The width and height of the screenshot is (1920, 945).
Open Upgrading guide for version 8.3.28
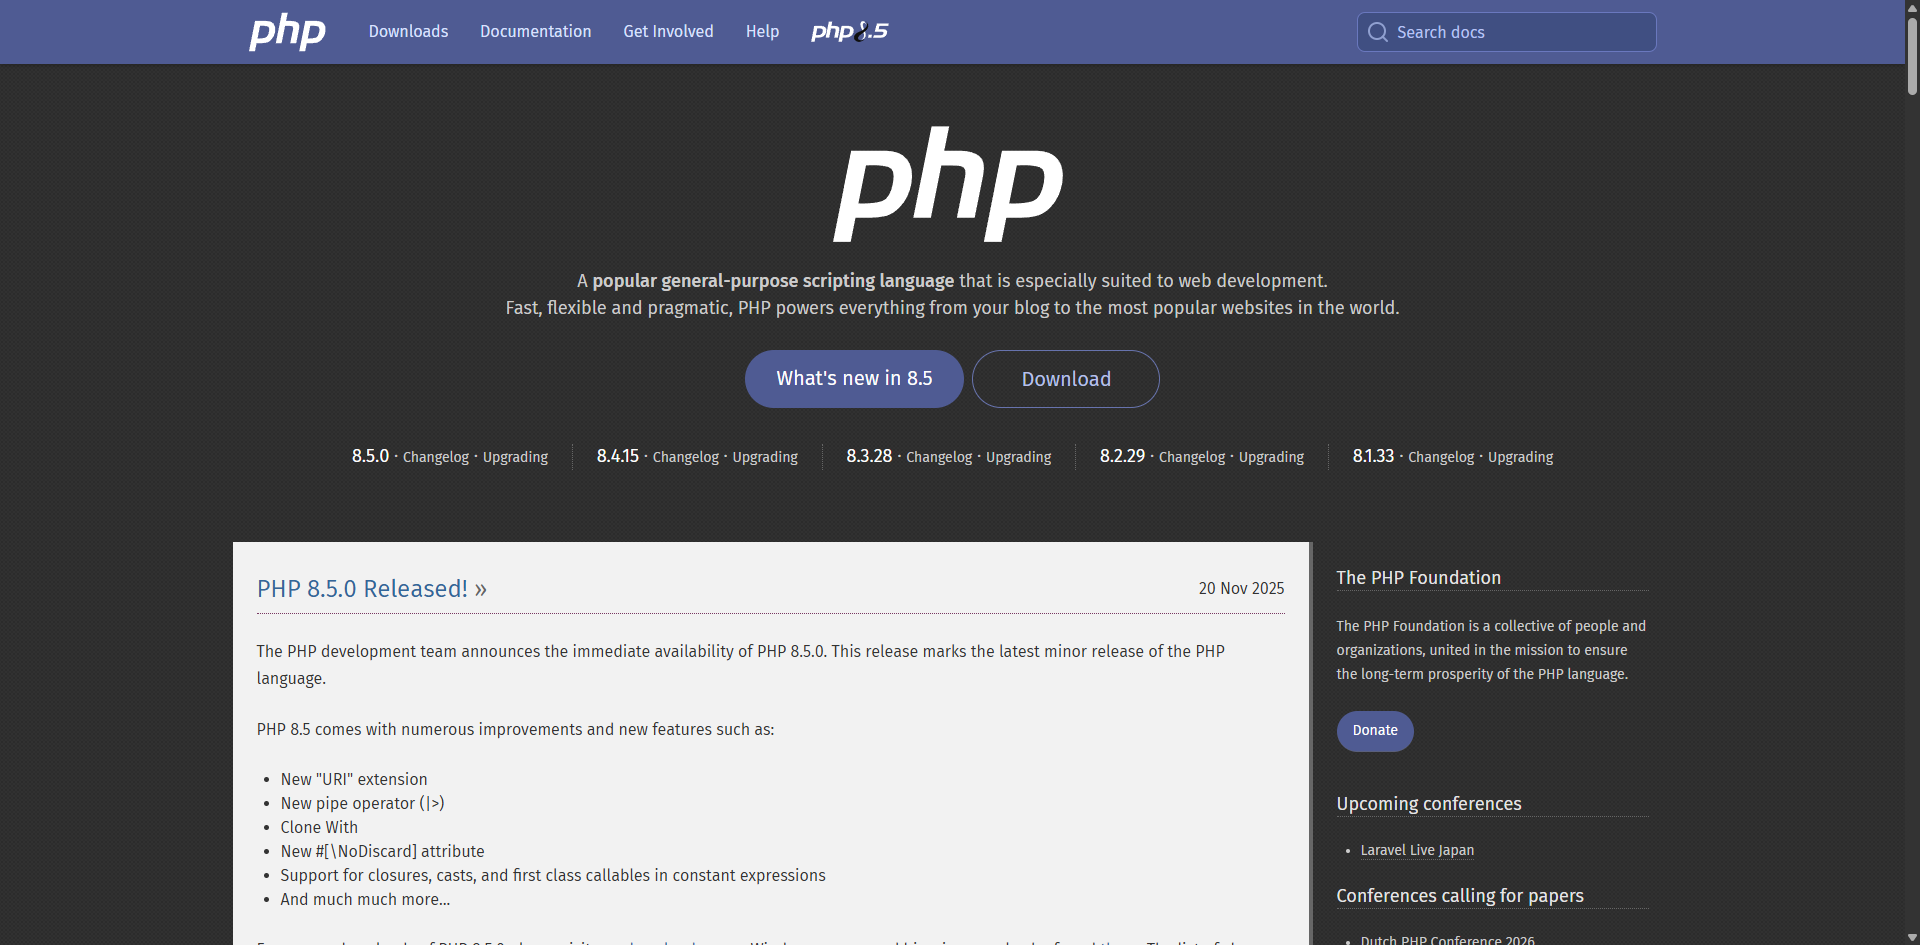point(1018,457)
